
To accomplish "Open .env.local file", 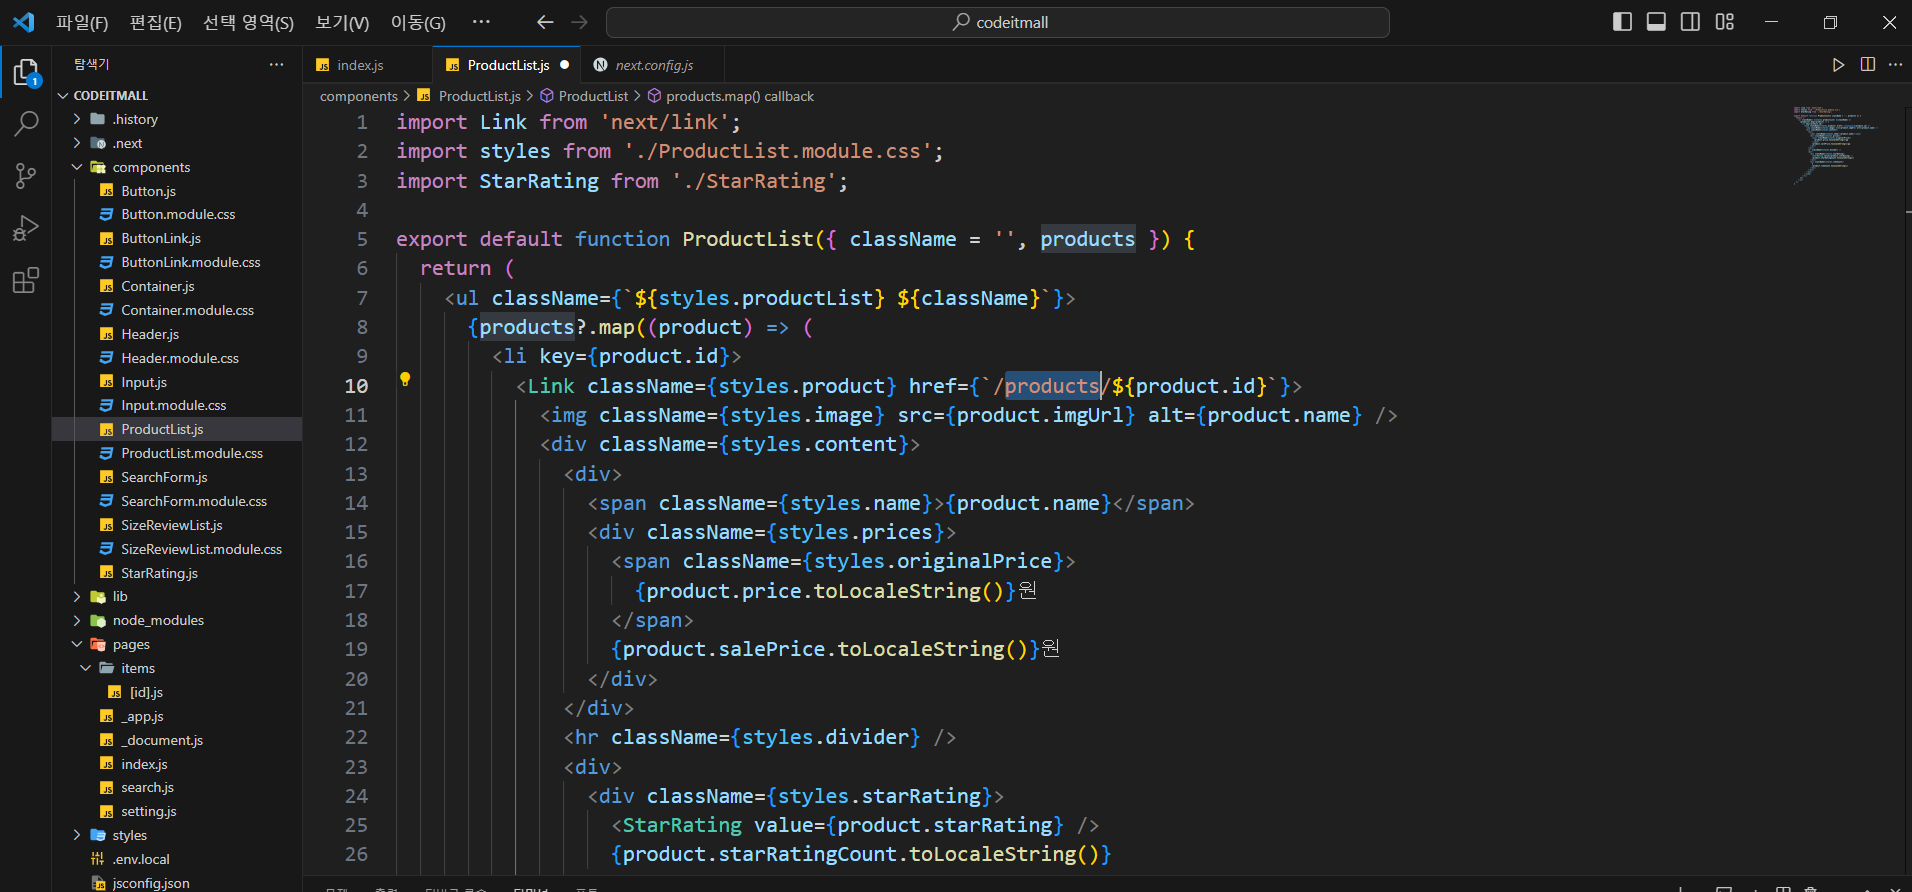I will click(177, 859).
